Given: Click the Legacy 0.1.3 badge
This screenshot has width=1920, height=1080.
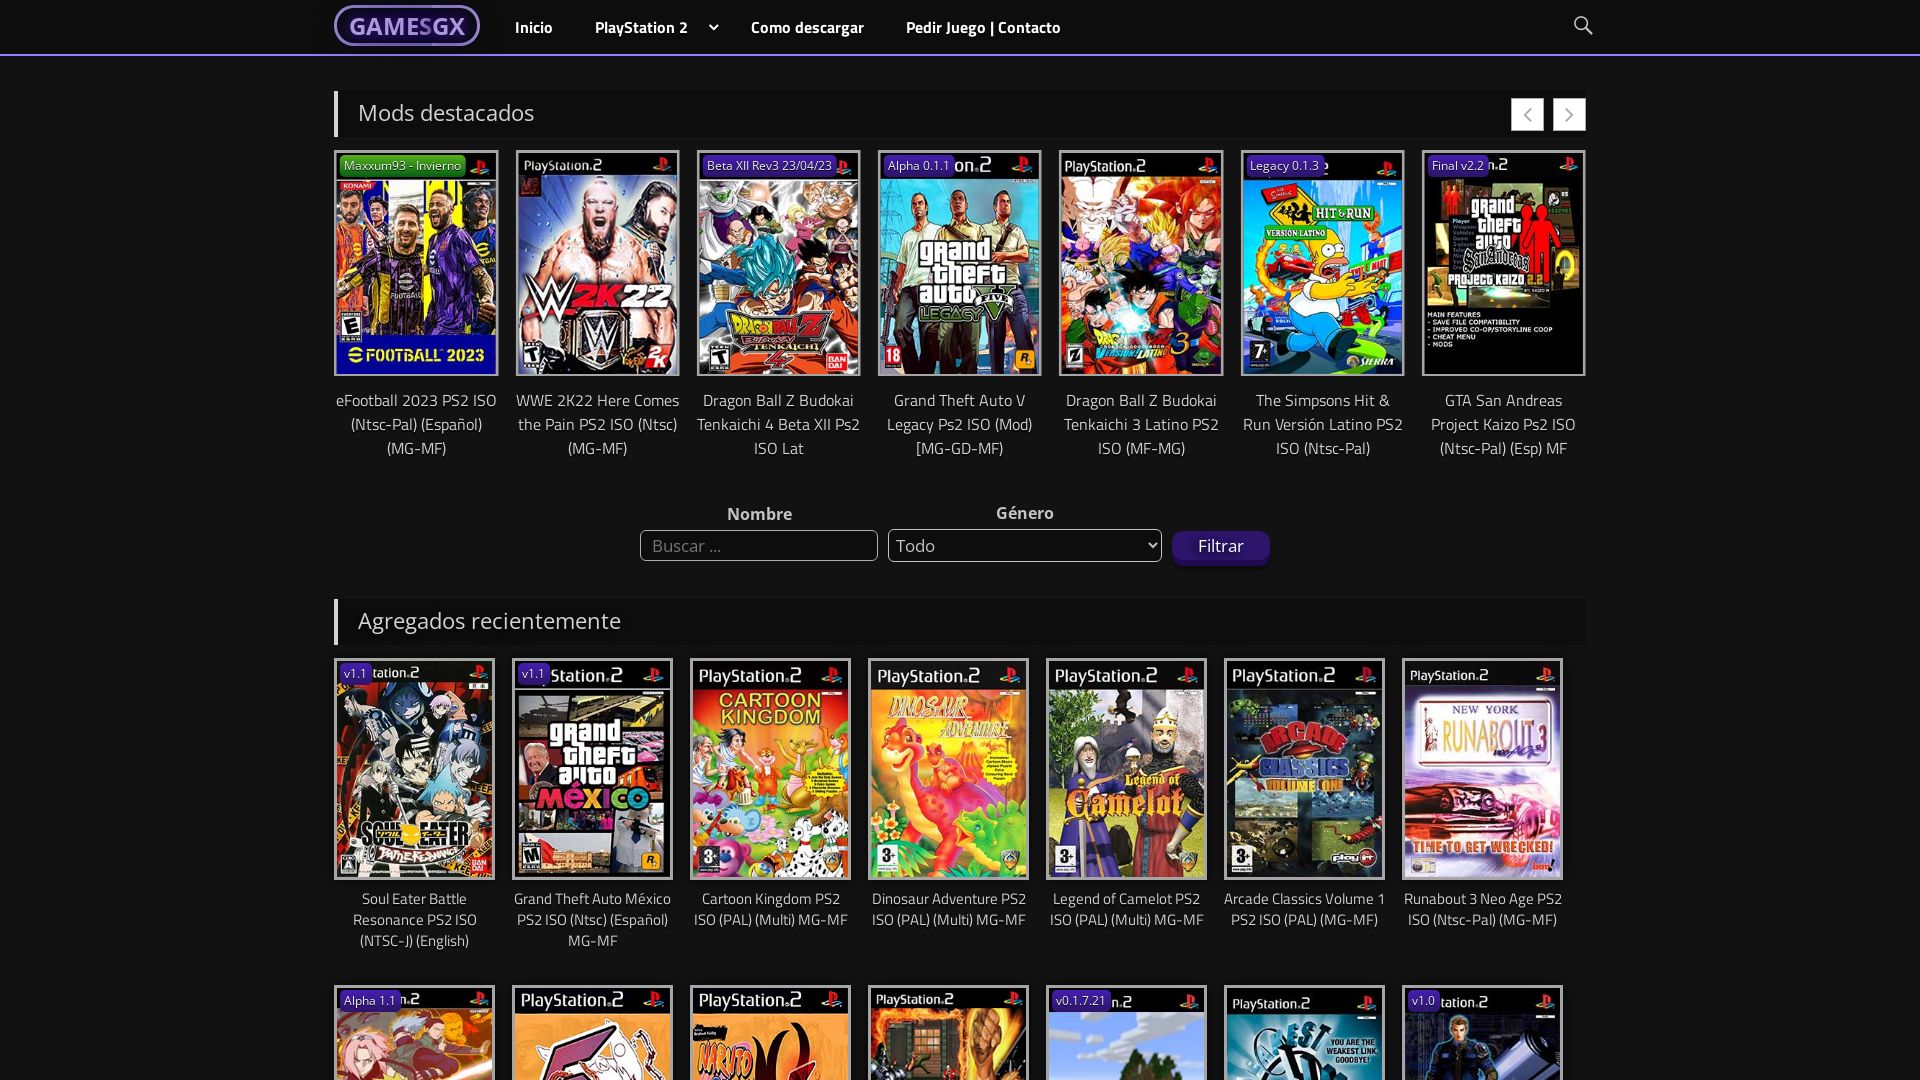Looking at the screenshot, I should (x=1284, y=166).
